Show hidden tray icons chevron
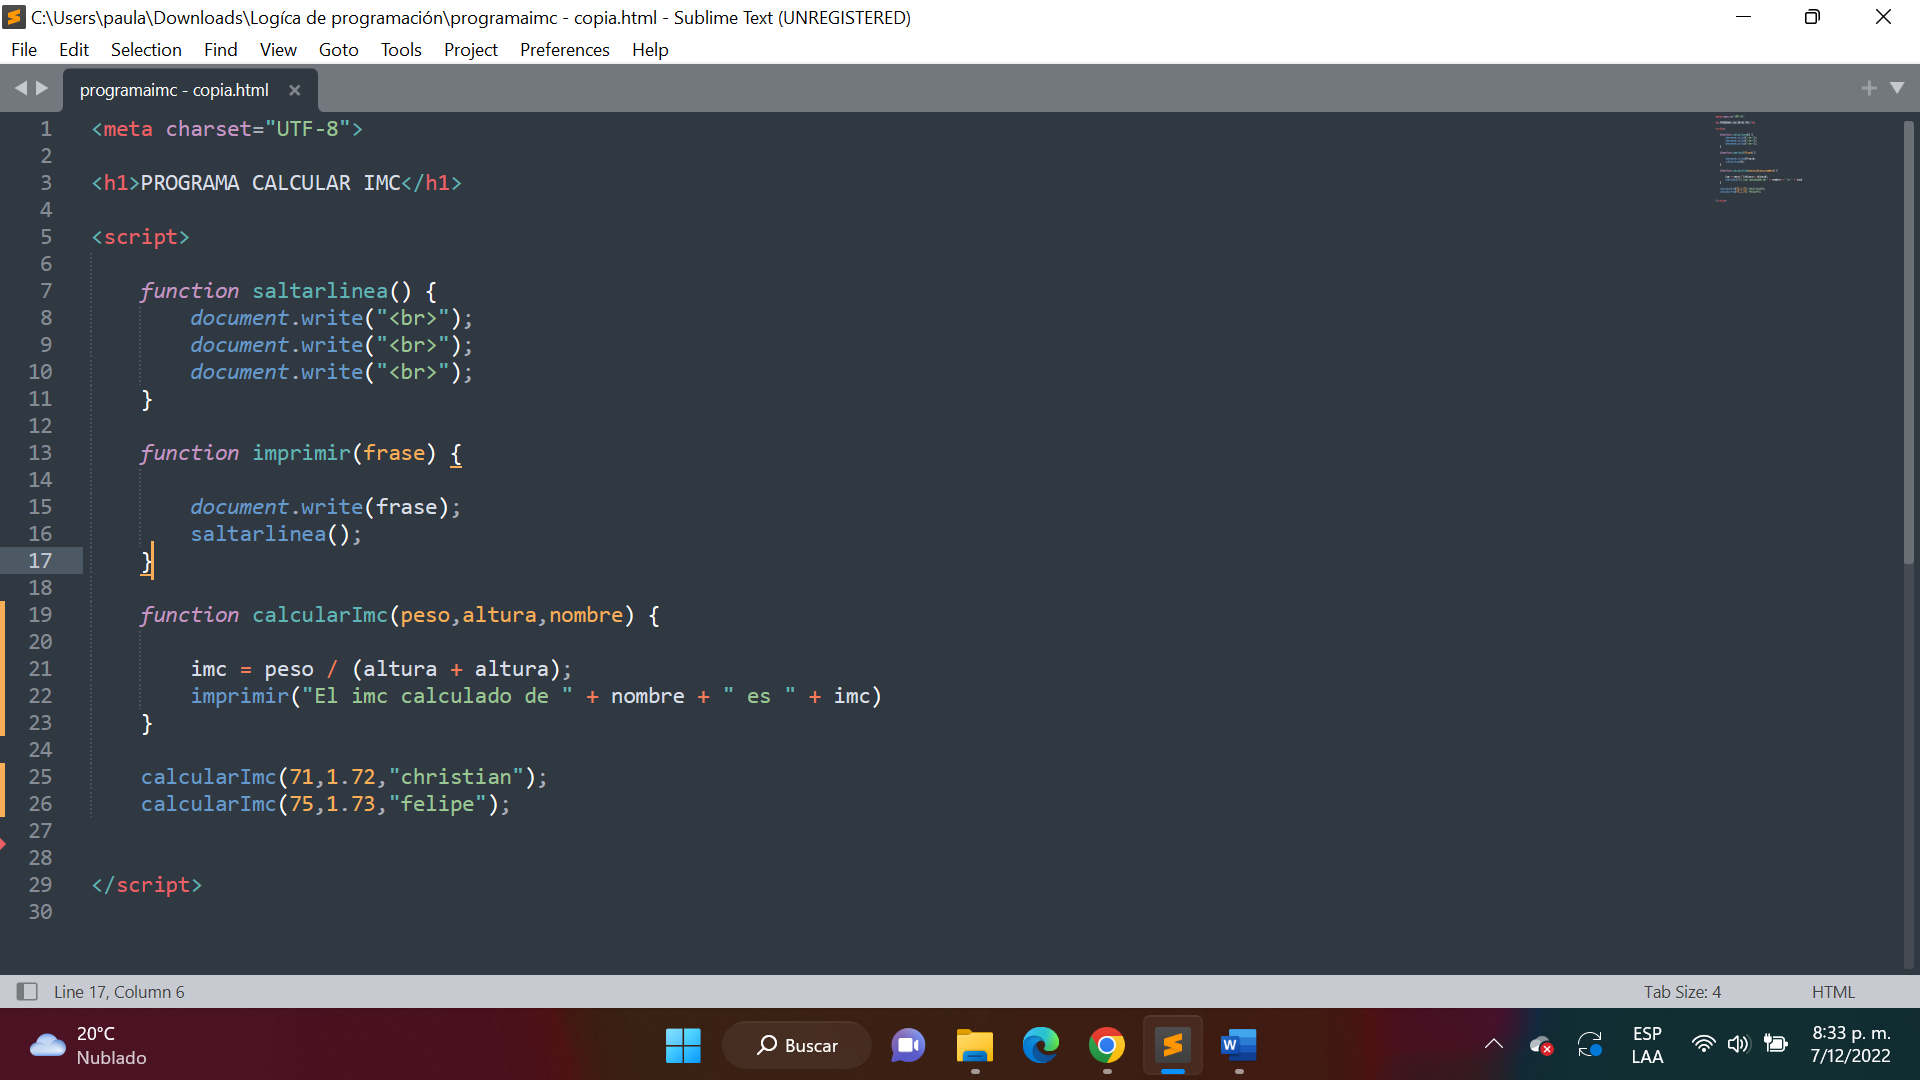 click(x=1494, y=1045)
